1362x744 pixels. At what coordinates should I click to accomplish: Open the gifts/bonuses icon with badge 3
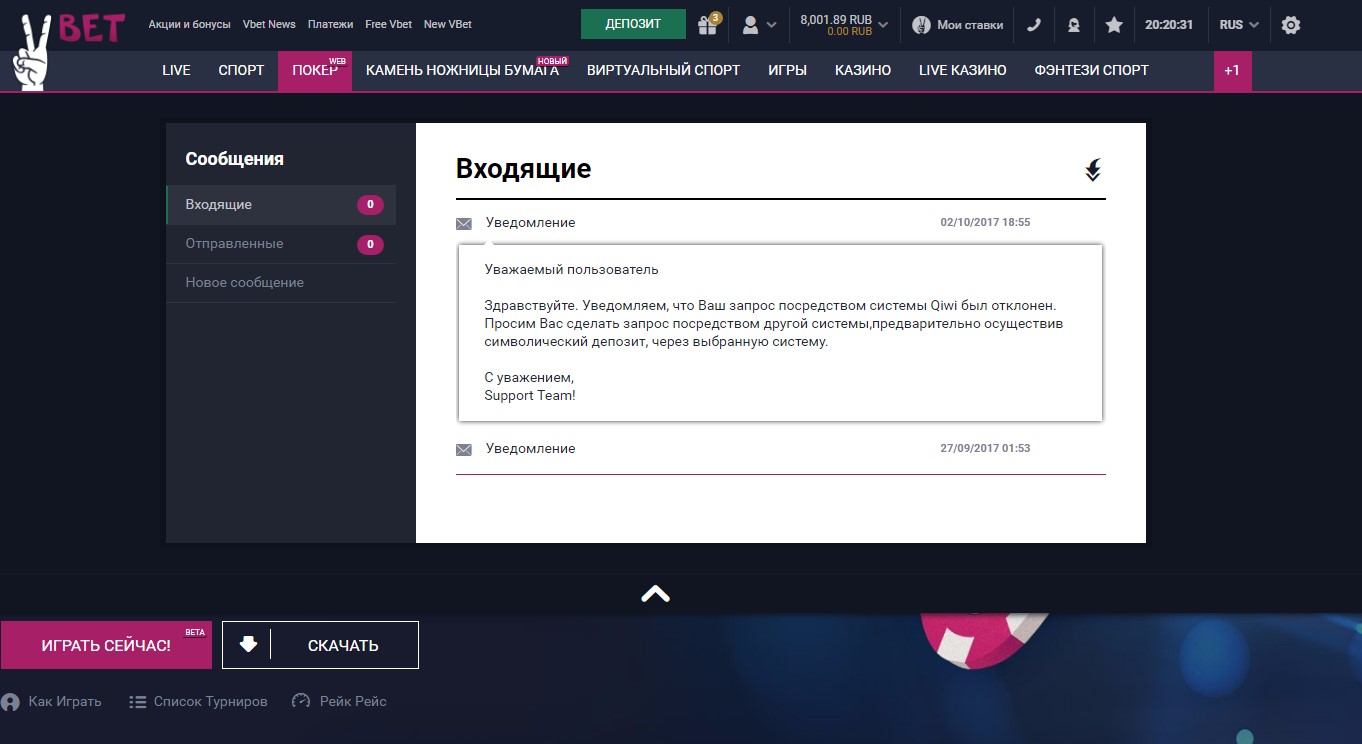708,24
